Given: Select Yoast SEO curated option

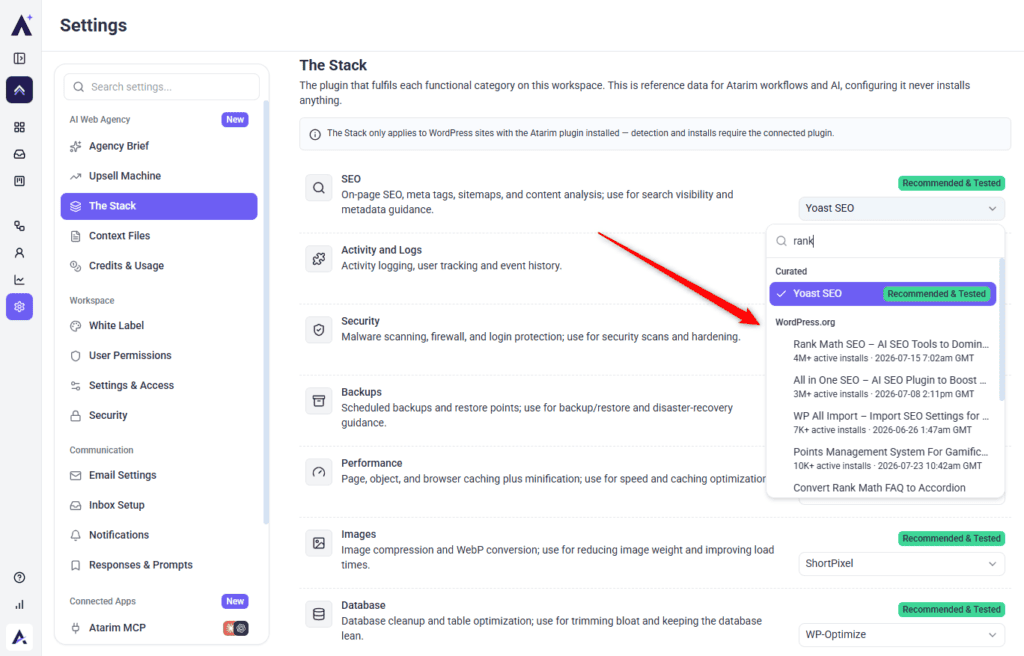Looking at the screenshot, I should [882, 294].
